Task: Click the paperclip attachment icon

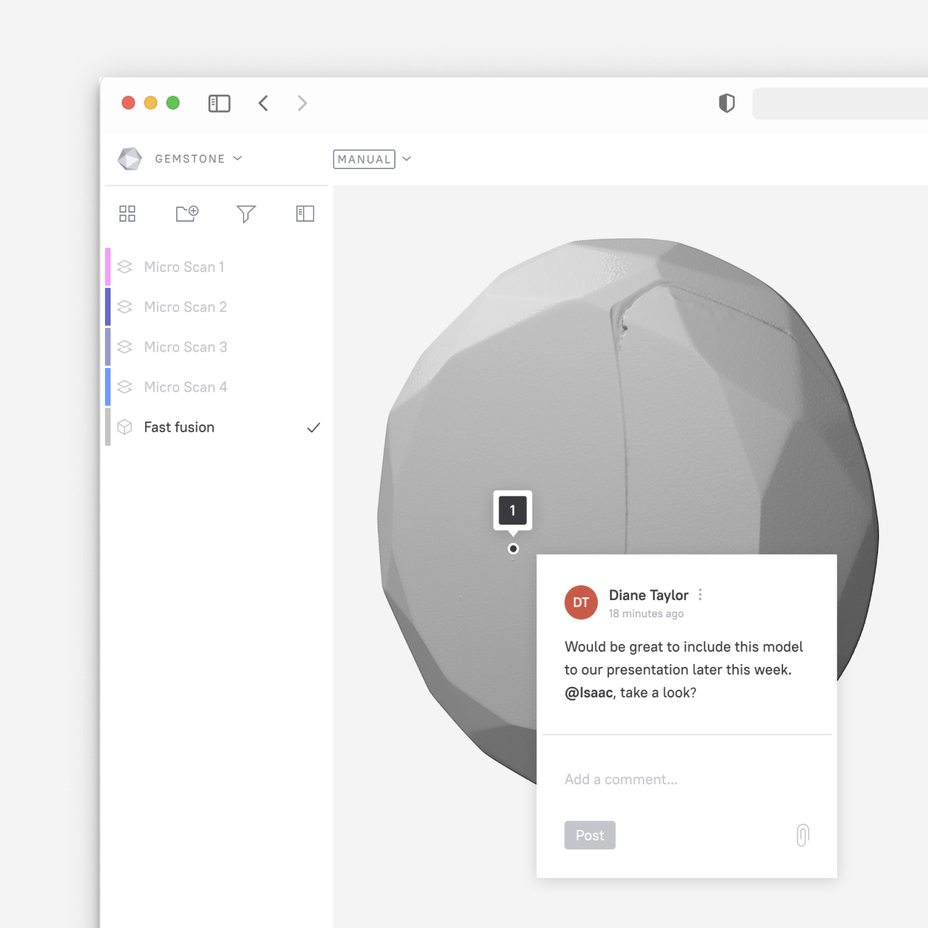Action: (x=802, y=835)
